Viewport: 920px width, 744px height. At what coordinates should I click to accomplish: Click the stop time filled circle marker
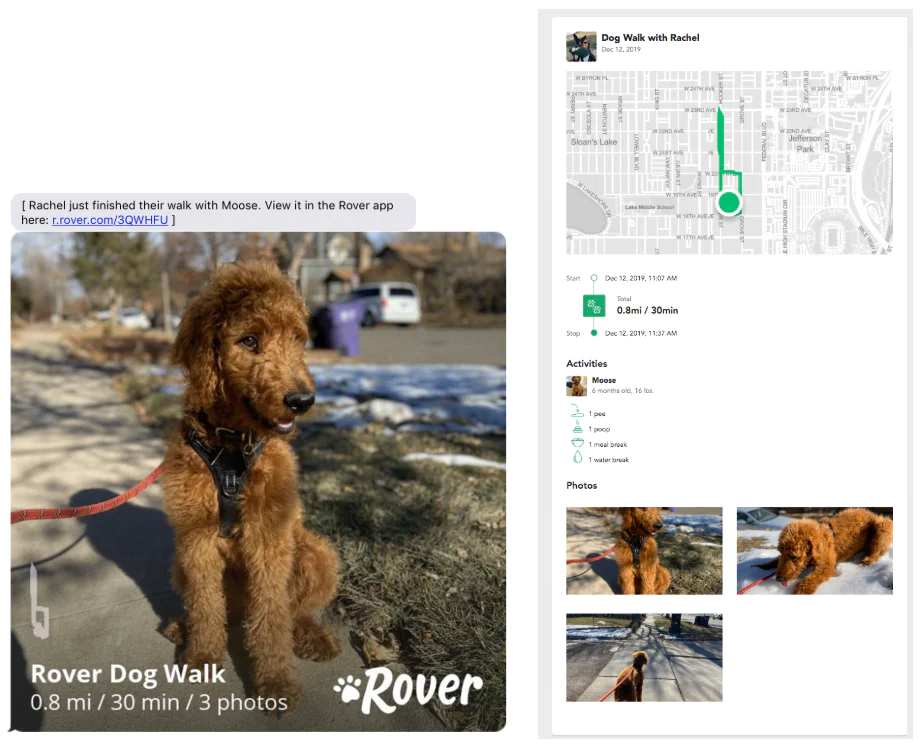coord(594,333)
